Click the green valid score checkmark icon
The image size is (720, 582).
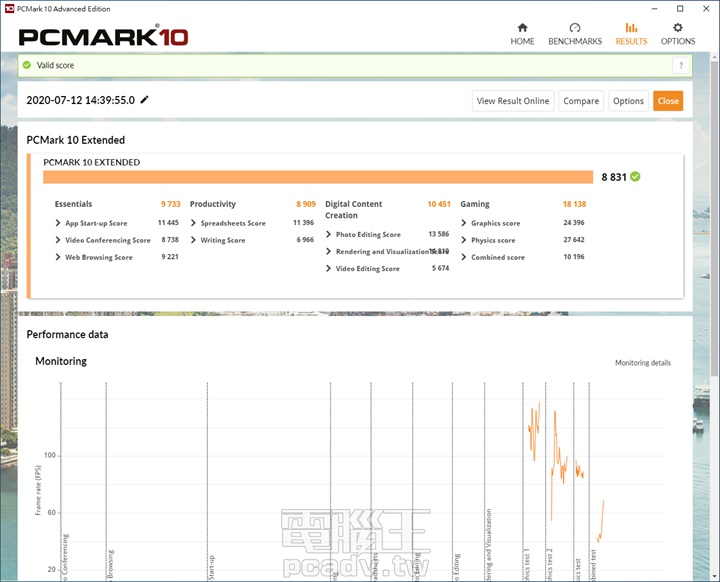click(27, 66)
